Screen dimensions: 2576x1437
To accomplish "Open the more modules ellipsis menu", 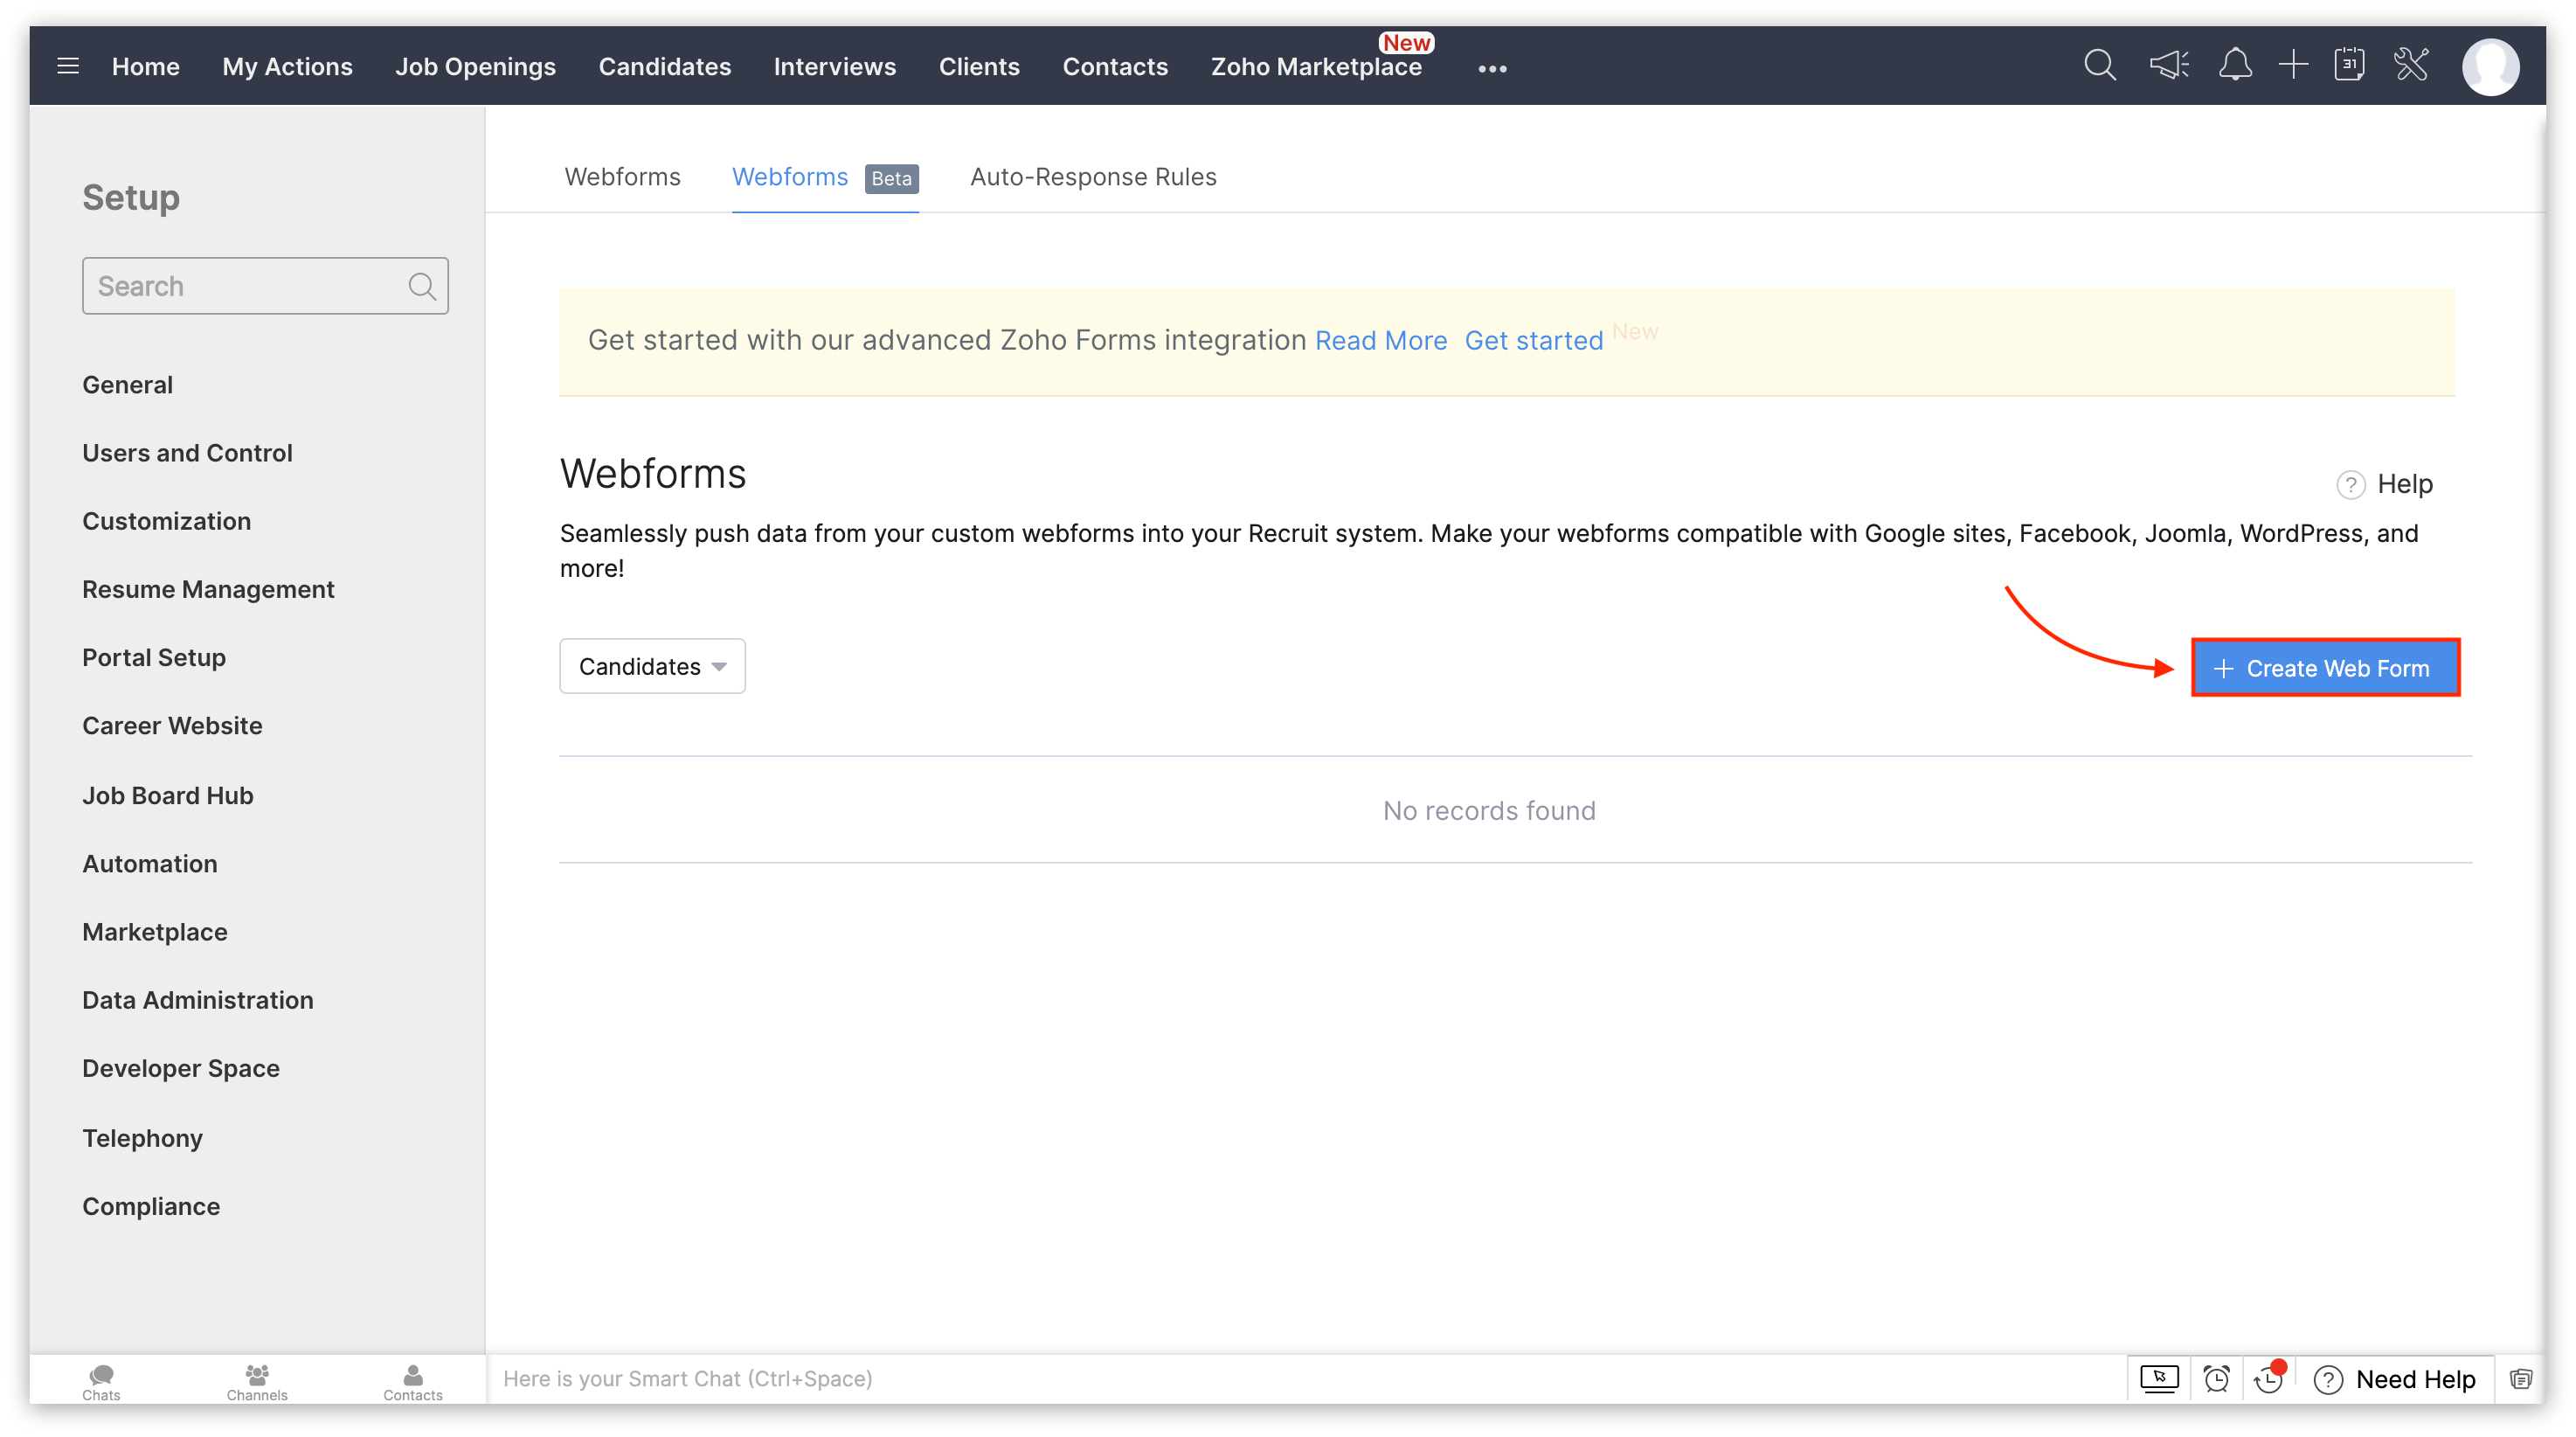I will coord(1492,68).
